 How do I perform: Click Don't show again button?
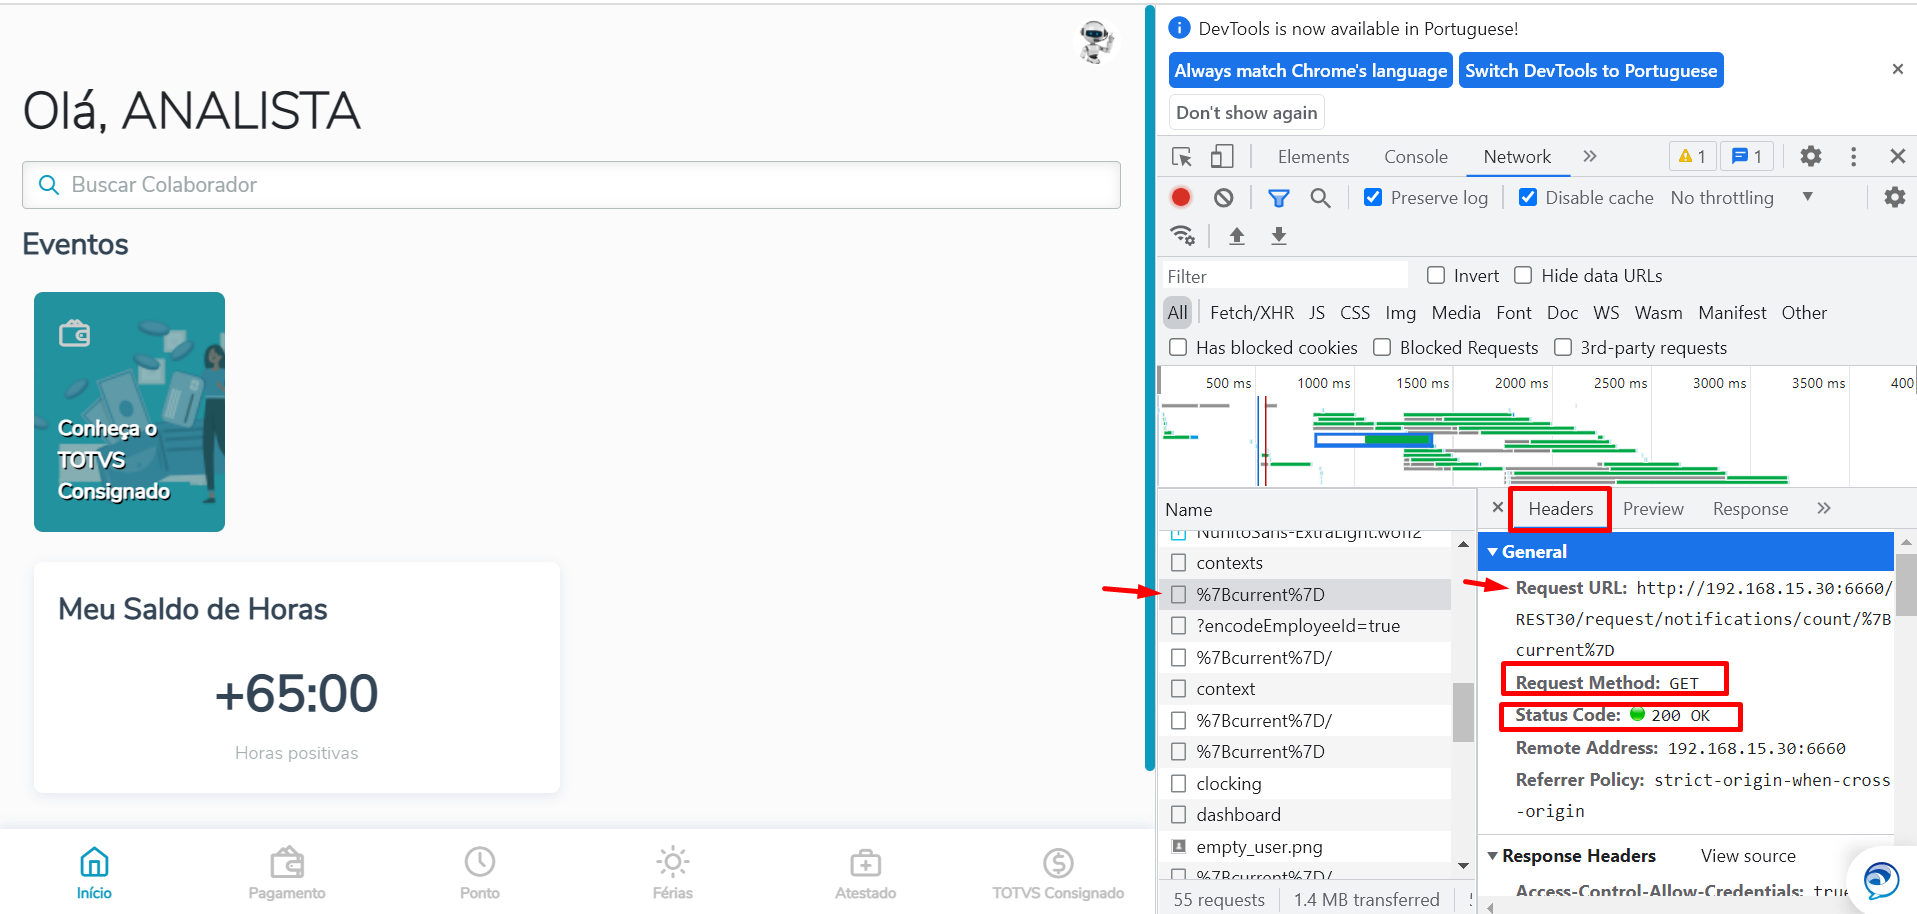[x=1246, y=112]
